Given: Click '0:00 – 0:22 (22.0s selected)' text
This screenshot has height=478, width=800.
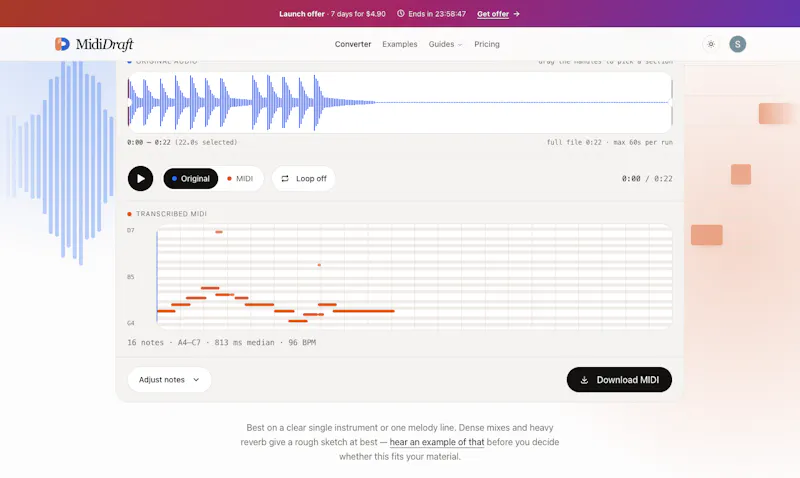Looking at the screenshot, I should pos(182,142).
